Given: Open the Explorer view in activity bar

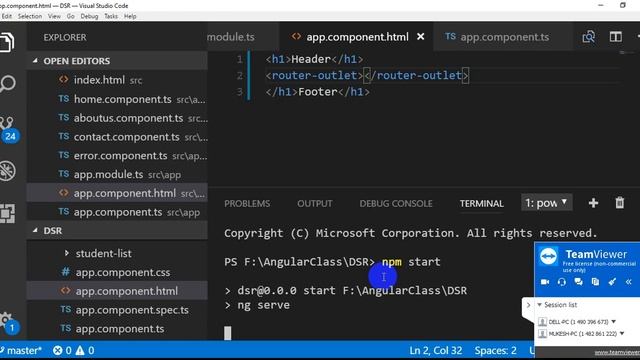Looking at the screenshot, I should (7, 41).
